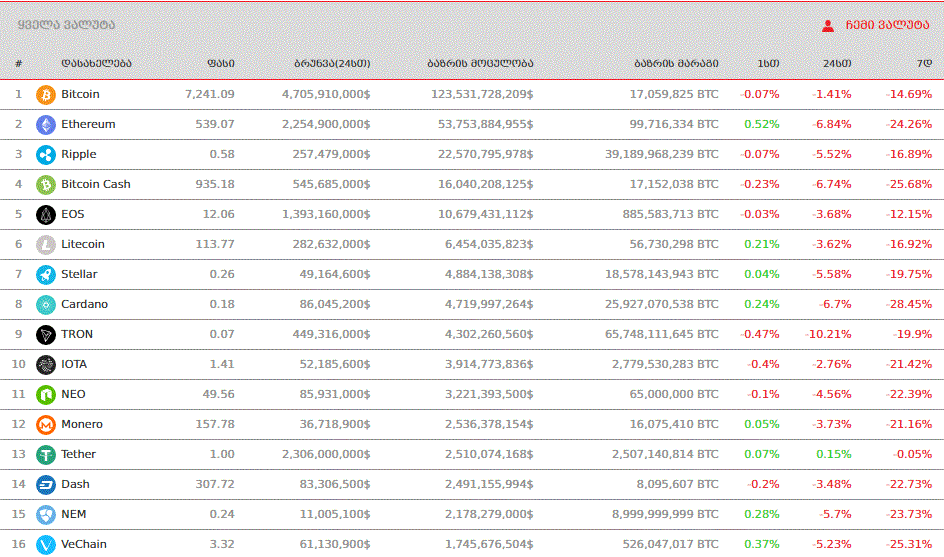Open the Cardano currency link
Screen dimensions: 944x557
click(84, 304)
